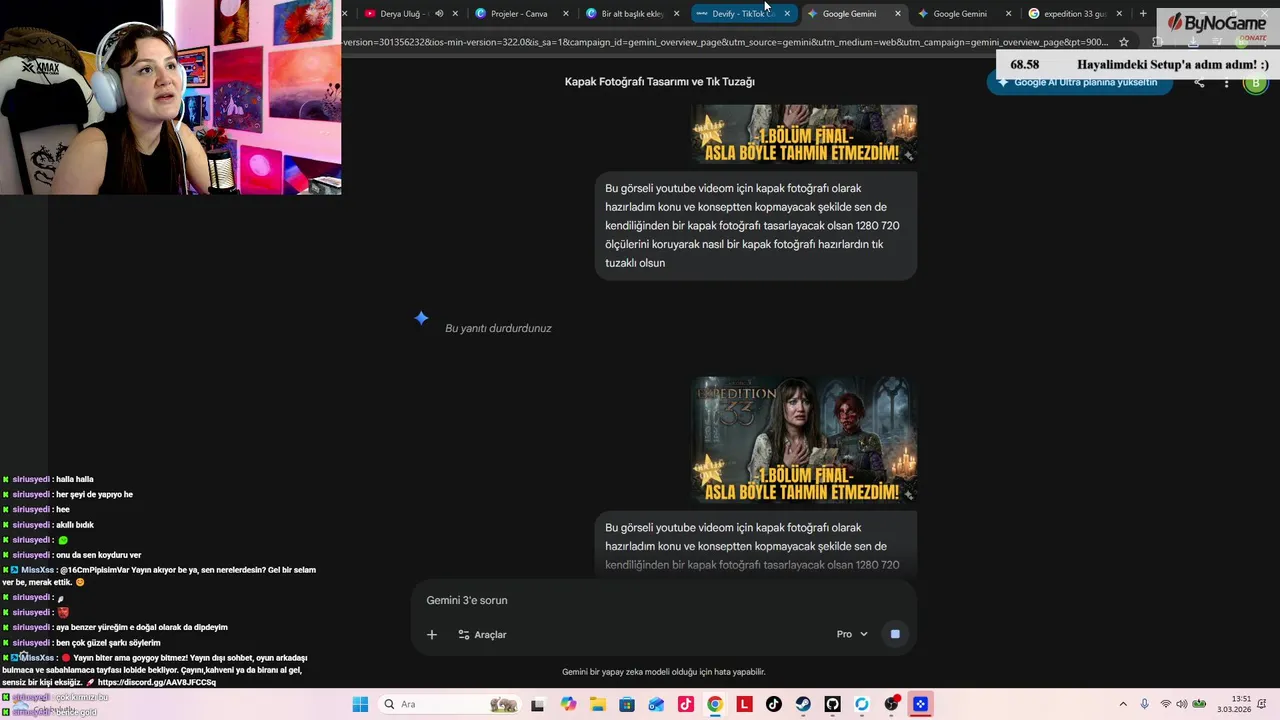Click chat message 'akıllı bıdık'
The image size is (1280, 720).
click(x=75, y=525)
